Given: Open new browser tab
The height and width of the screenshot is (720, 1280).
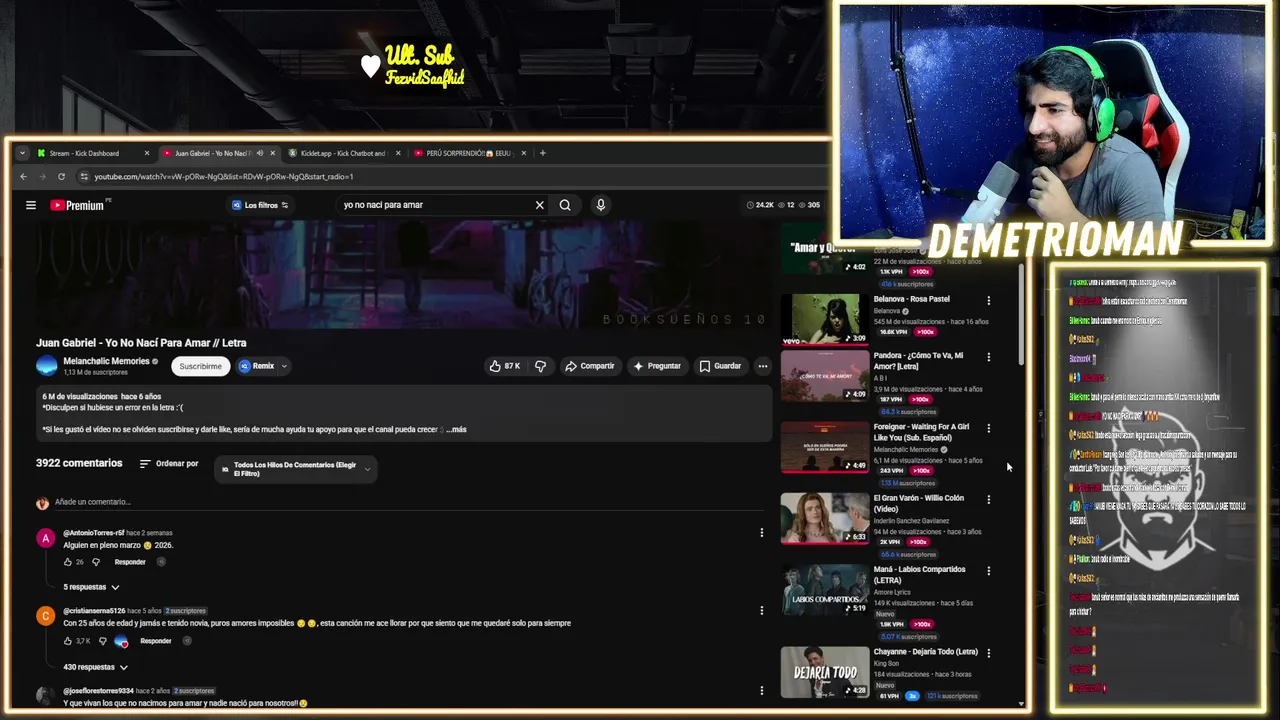Looking at the screenshot, I should 543,153.
